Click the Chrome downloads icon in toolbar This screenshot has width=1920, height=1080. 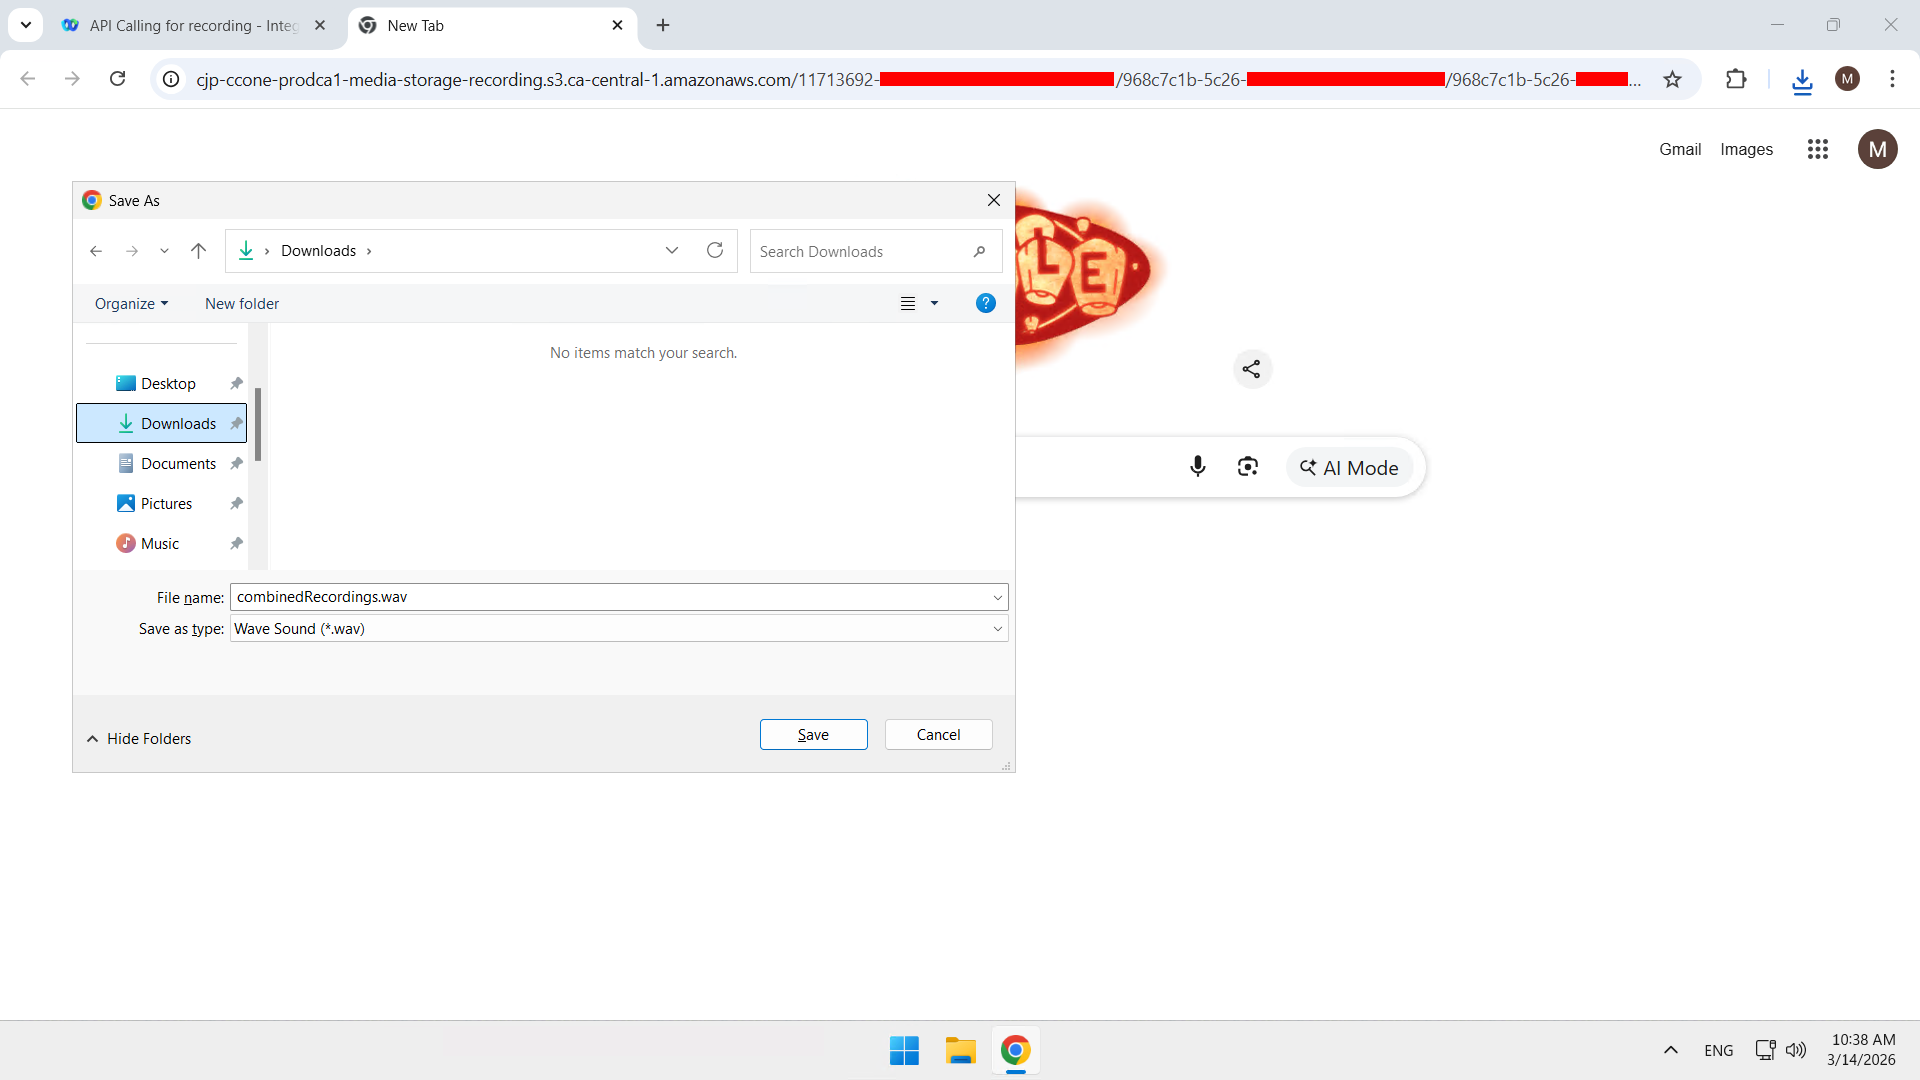[1802, 80]
